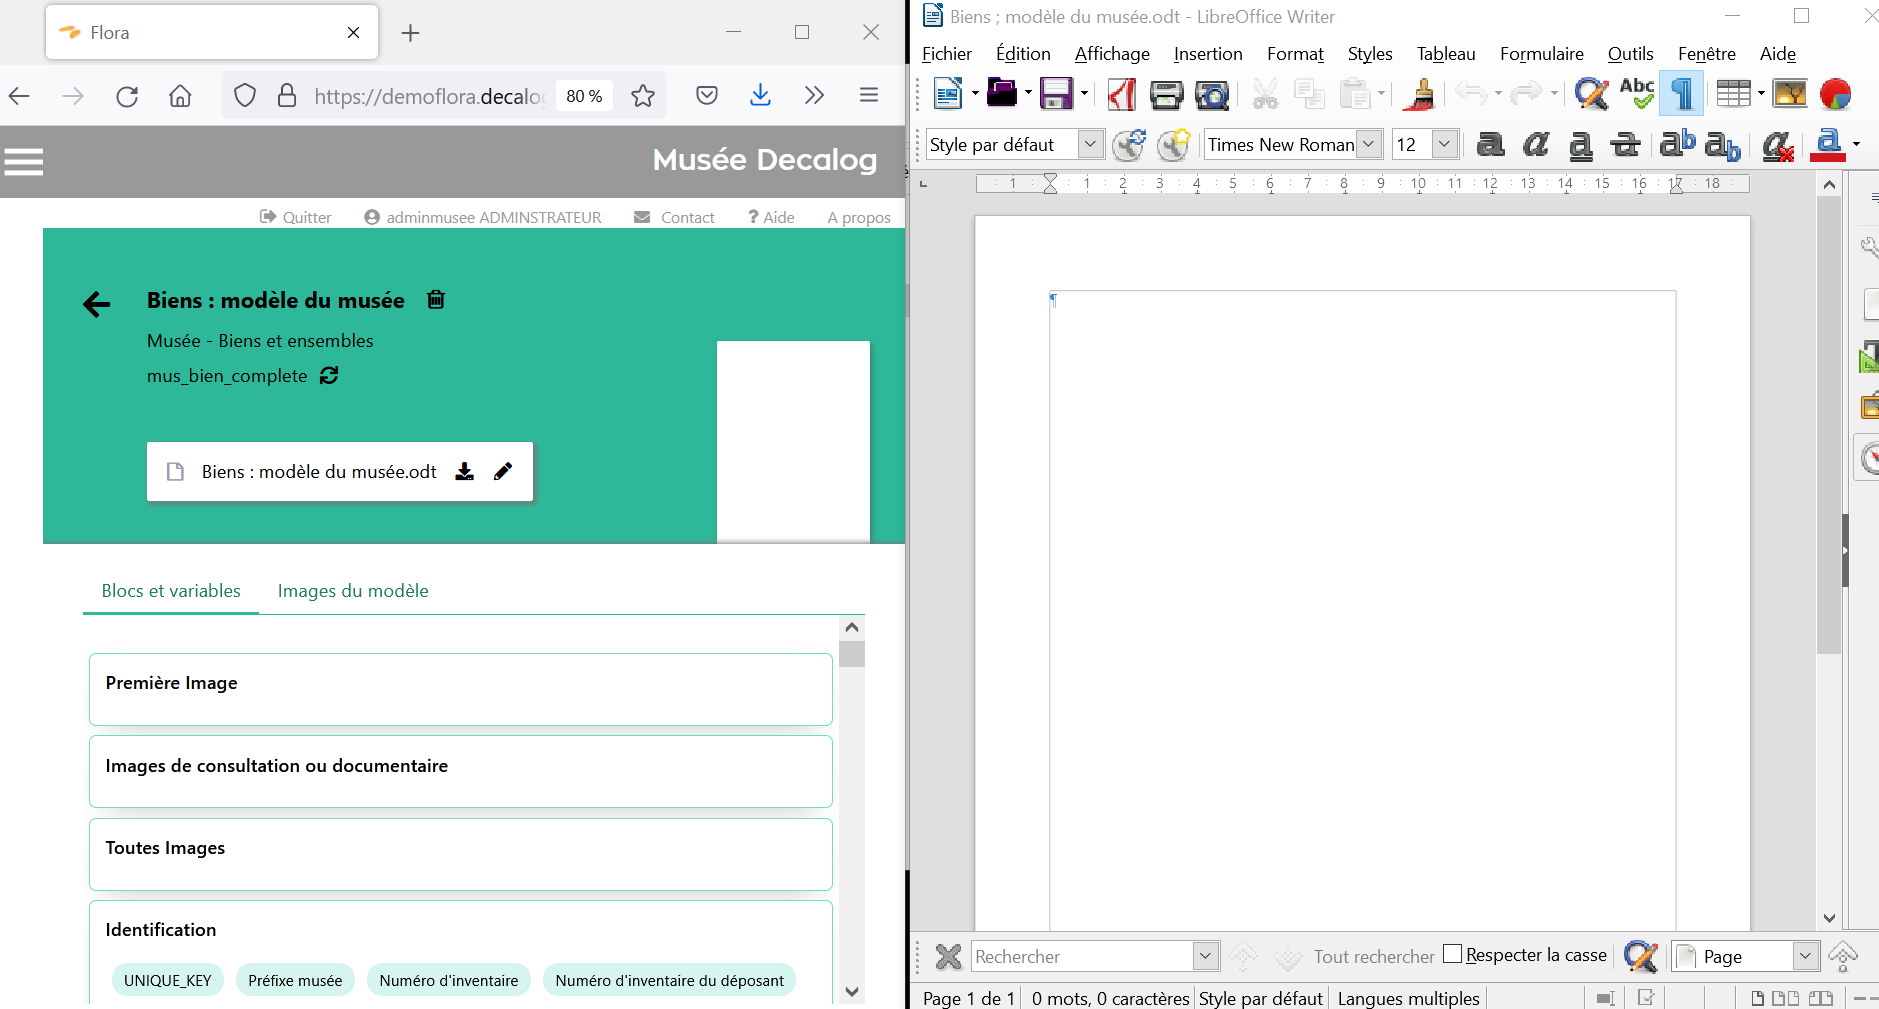Apply the red font color swatch

1828,145
